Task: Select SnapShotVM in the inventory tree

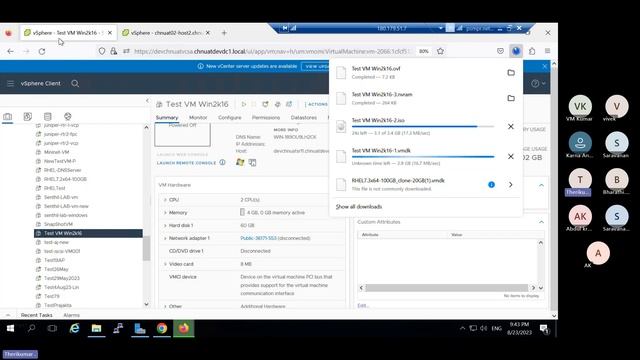Action: click(x=58, y=224)
